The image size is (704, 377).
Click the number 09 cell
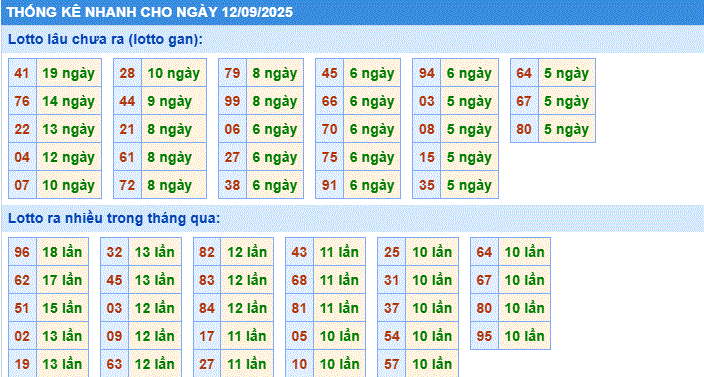[114, 336]
